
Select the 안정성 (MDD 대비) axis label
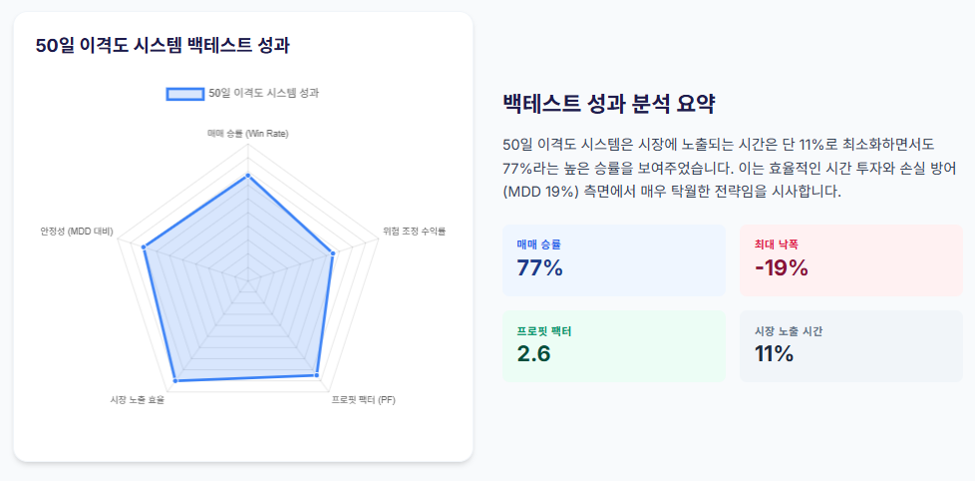tap(77, 231)
